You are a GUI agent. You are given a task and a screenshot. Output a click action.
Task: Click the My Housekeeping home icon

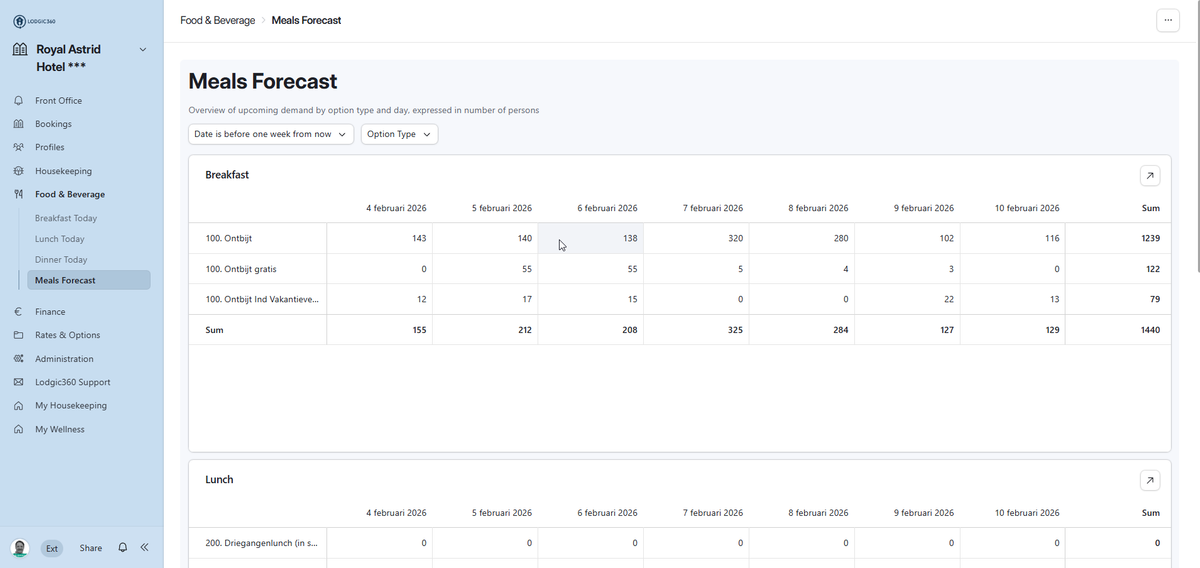(18, 406)
